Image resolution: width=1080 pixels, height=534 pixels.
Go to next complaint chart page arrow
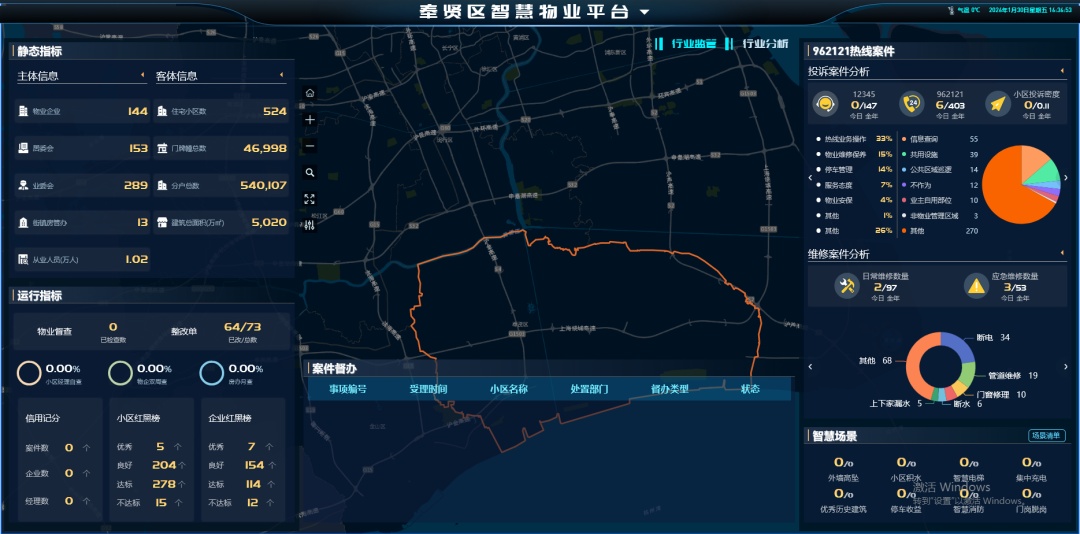pyautogui.click(x=1064, y=177)
